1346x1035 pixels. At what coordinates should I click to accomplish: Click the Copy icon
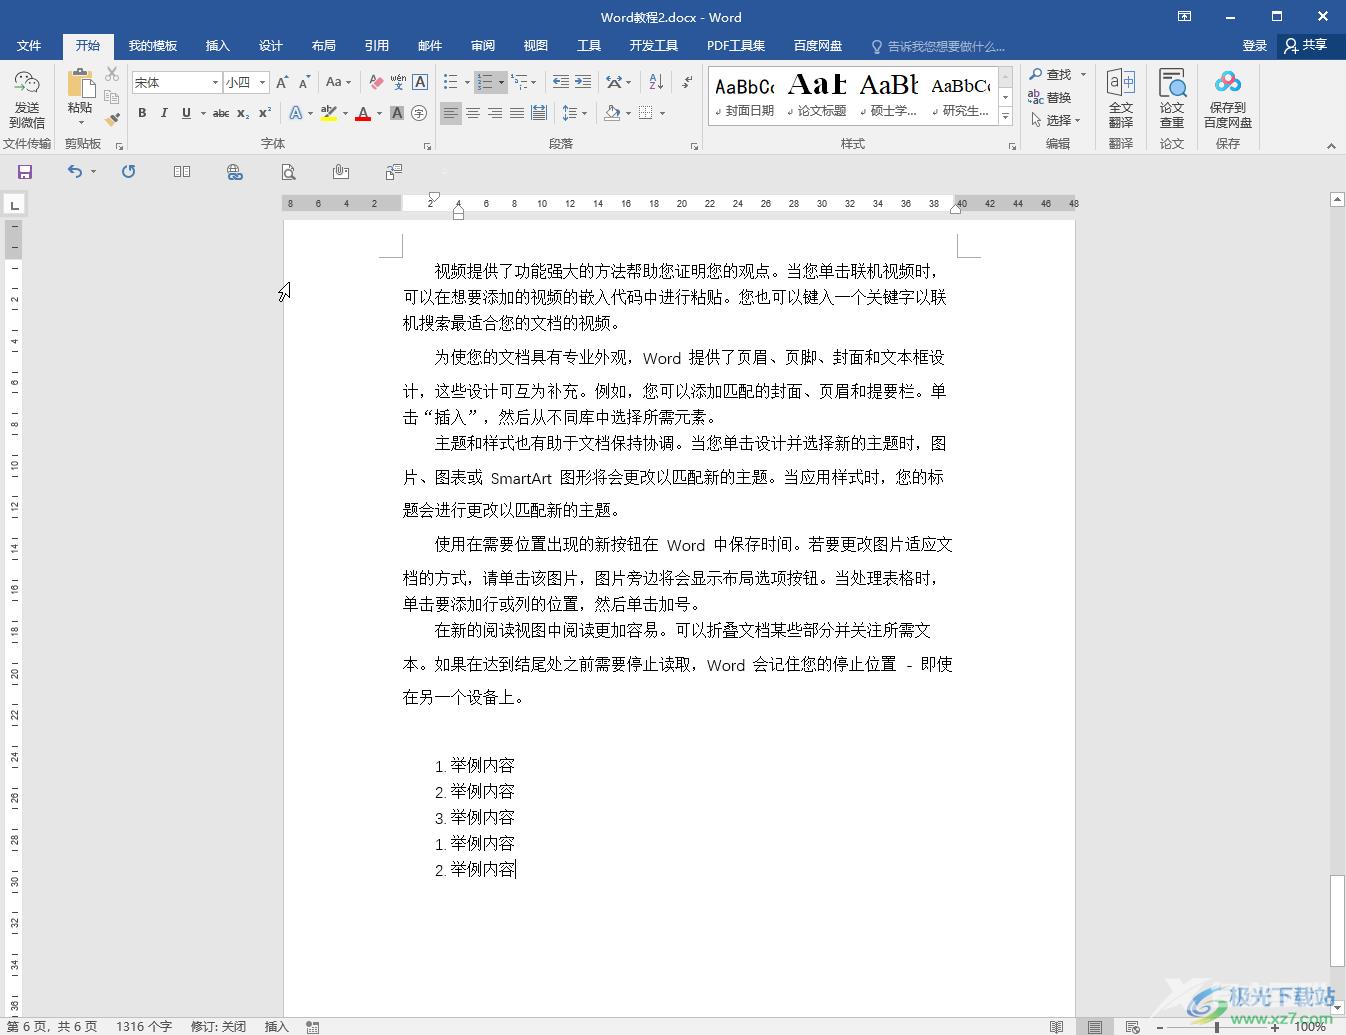pos(112,97)
